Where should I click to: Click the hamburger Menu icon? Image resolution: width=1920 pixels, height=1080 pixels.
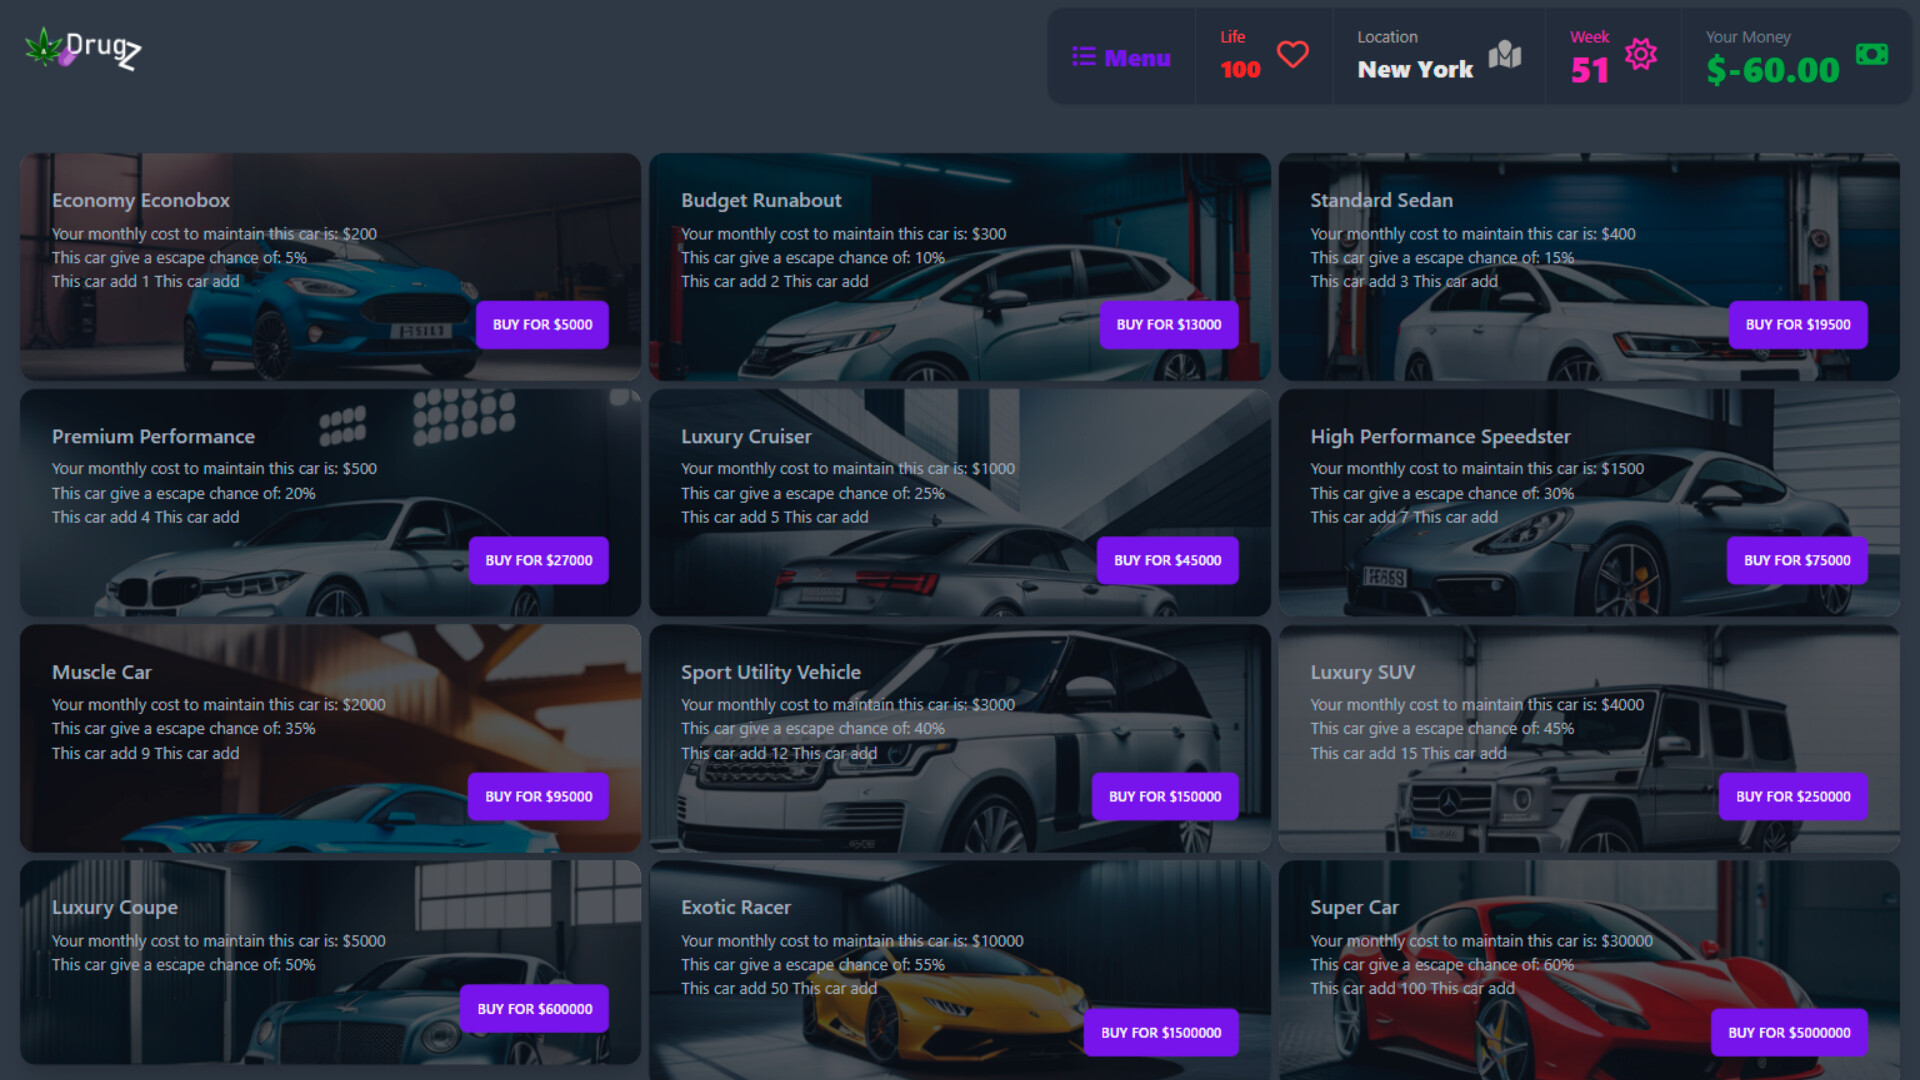[1084, 57]
